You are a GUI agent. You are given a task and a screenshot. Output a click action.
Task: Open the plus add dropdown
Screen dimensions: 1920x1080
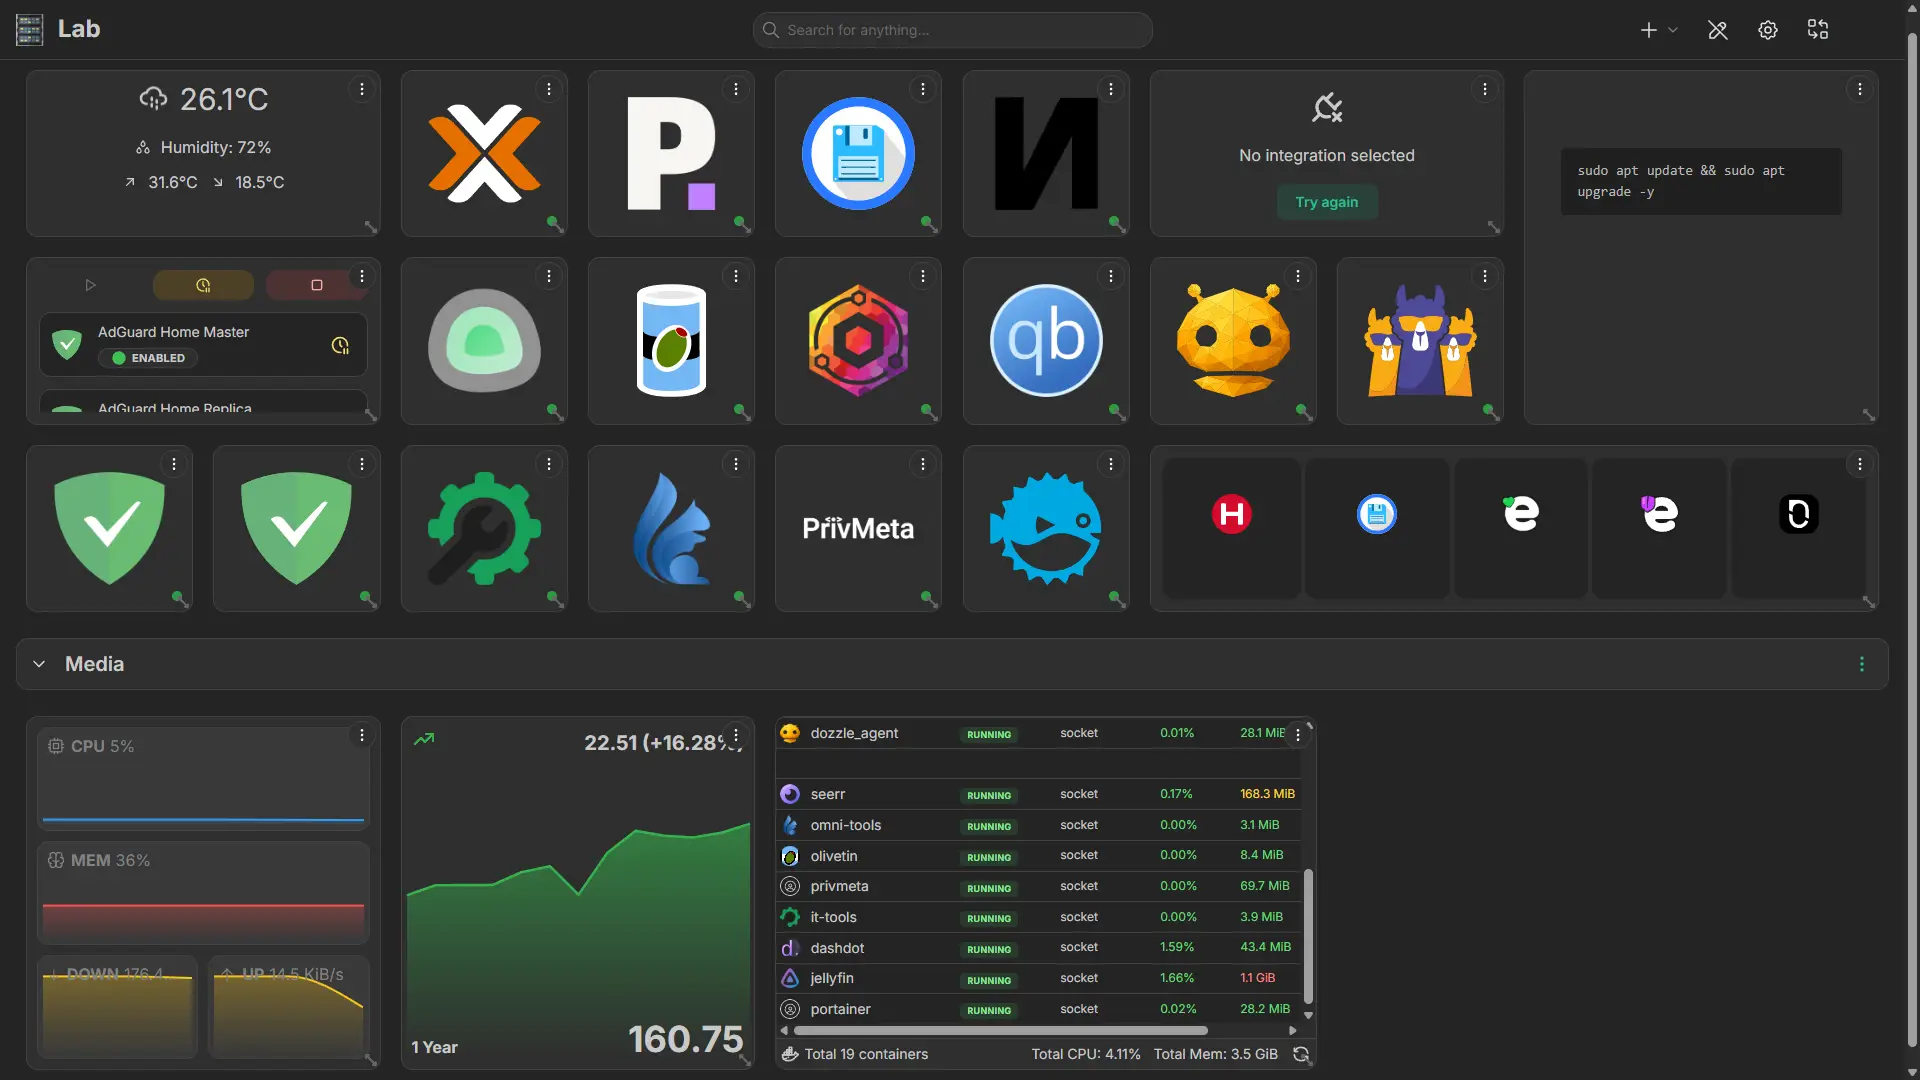coord(1658,30)
